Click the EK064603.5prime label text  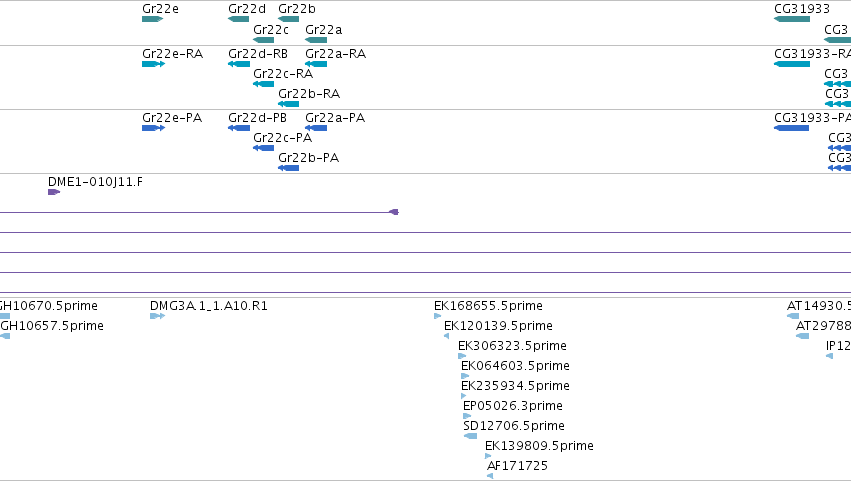(515, 366)
